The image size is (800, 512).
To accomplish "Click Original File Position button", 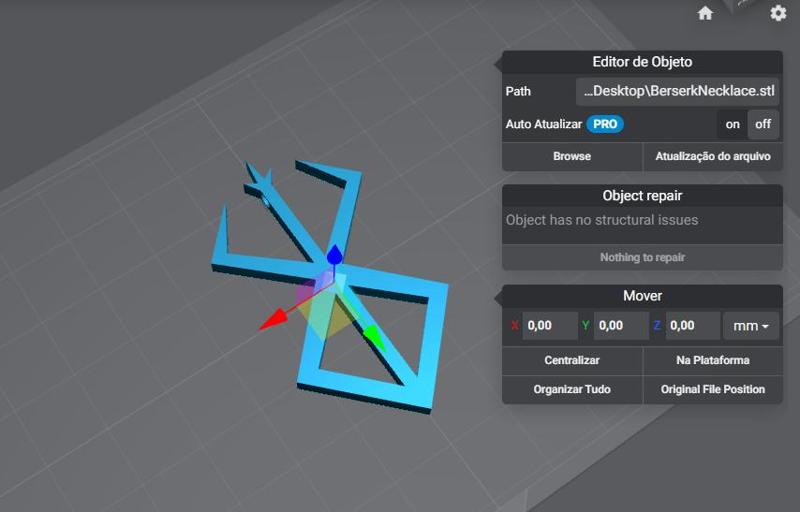I will pyautogui.click(x=713, y=390).
